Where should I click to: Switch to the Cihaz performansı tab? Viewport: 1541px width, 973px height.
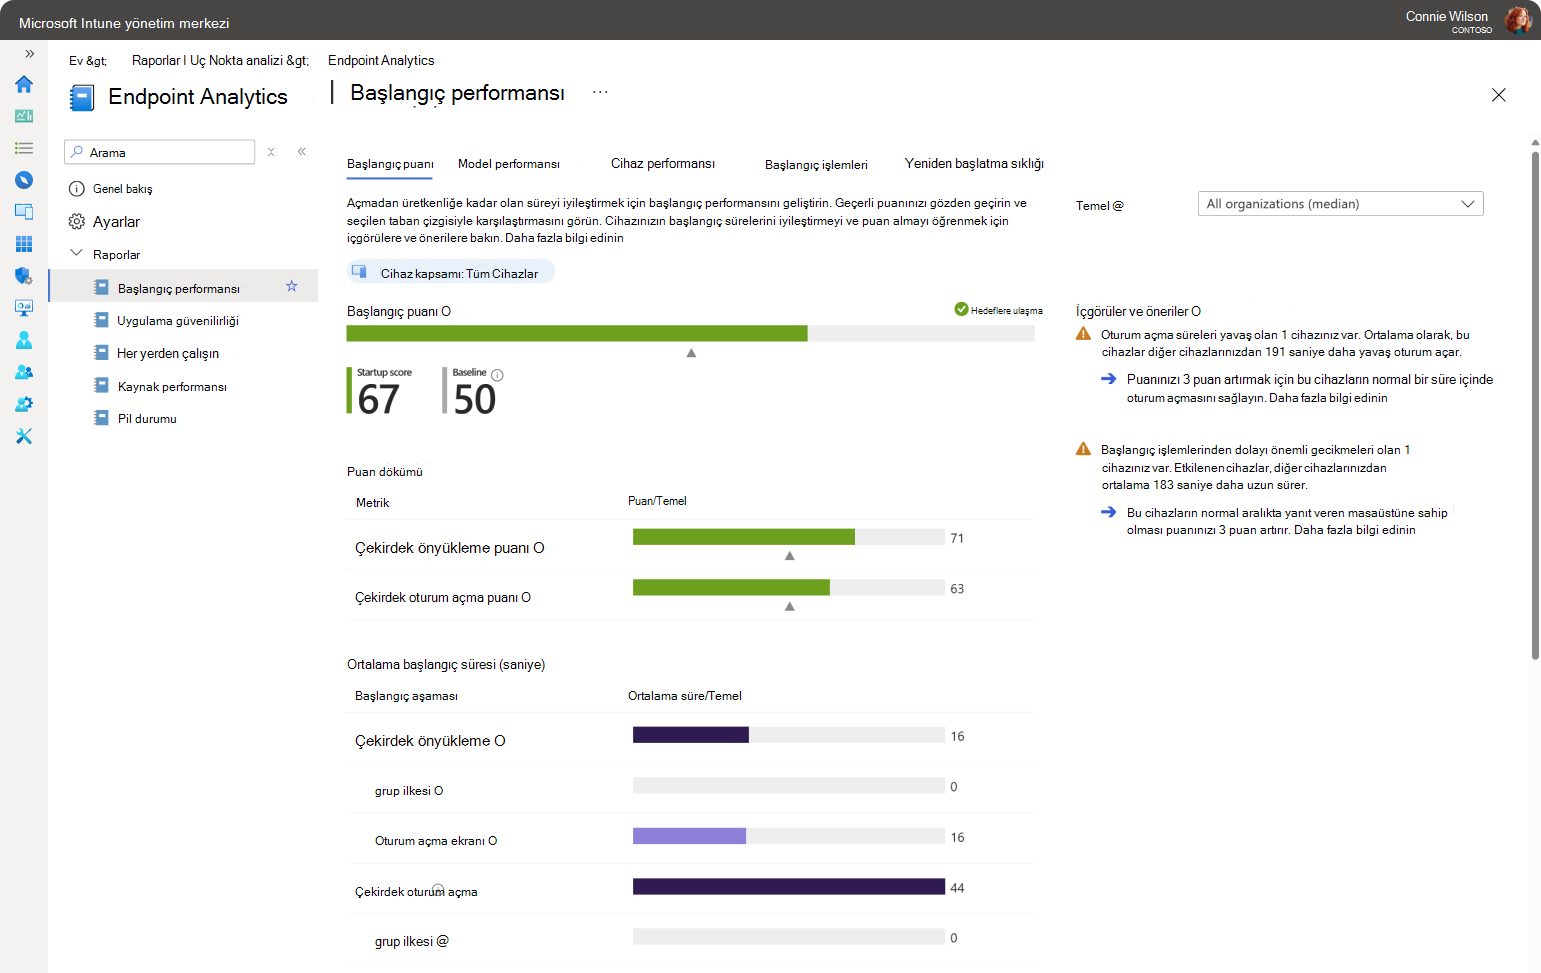pos(663,164)
